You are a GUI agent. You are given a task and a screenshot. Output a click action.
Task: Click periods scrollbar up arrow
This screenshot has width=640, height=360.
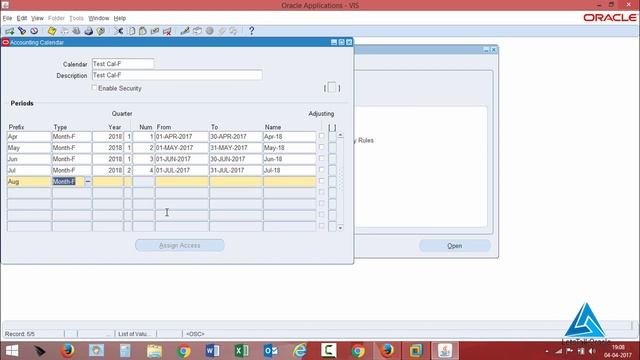[340, 135]
